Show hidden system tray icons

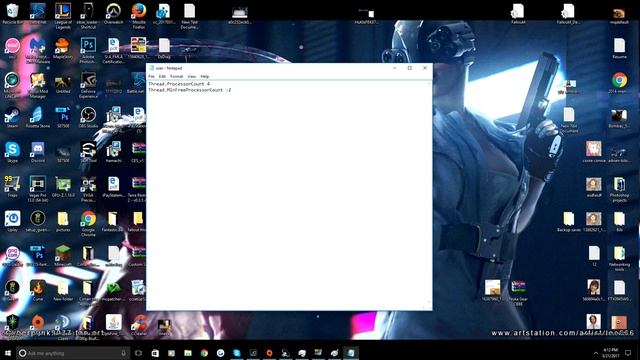(x=595, y=353)
